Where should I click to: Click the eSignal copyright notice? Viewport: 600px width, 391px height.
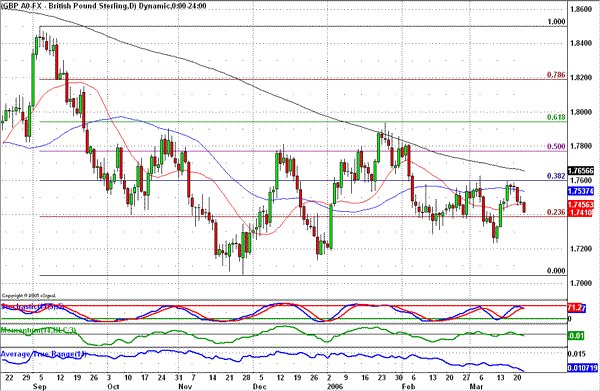point(29,296)
